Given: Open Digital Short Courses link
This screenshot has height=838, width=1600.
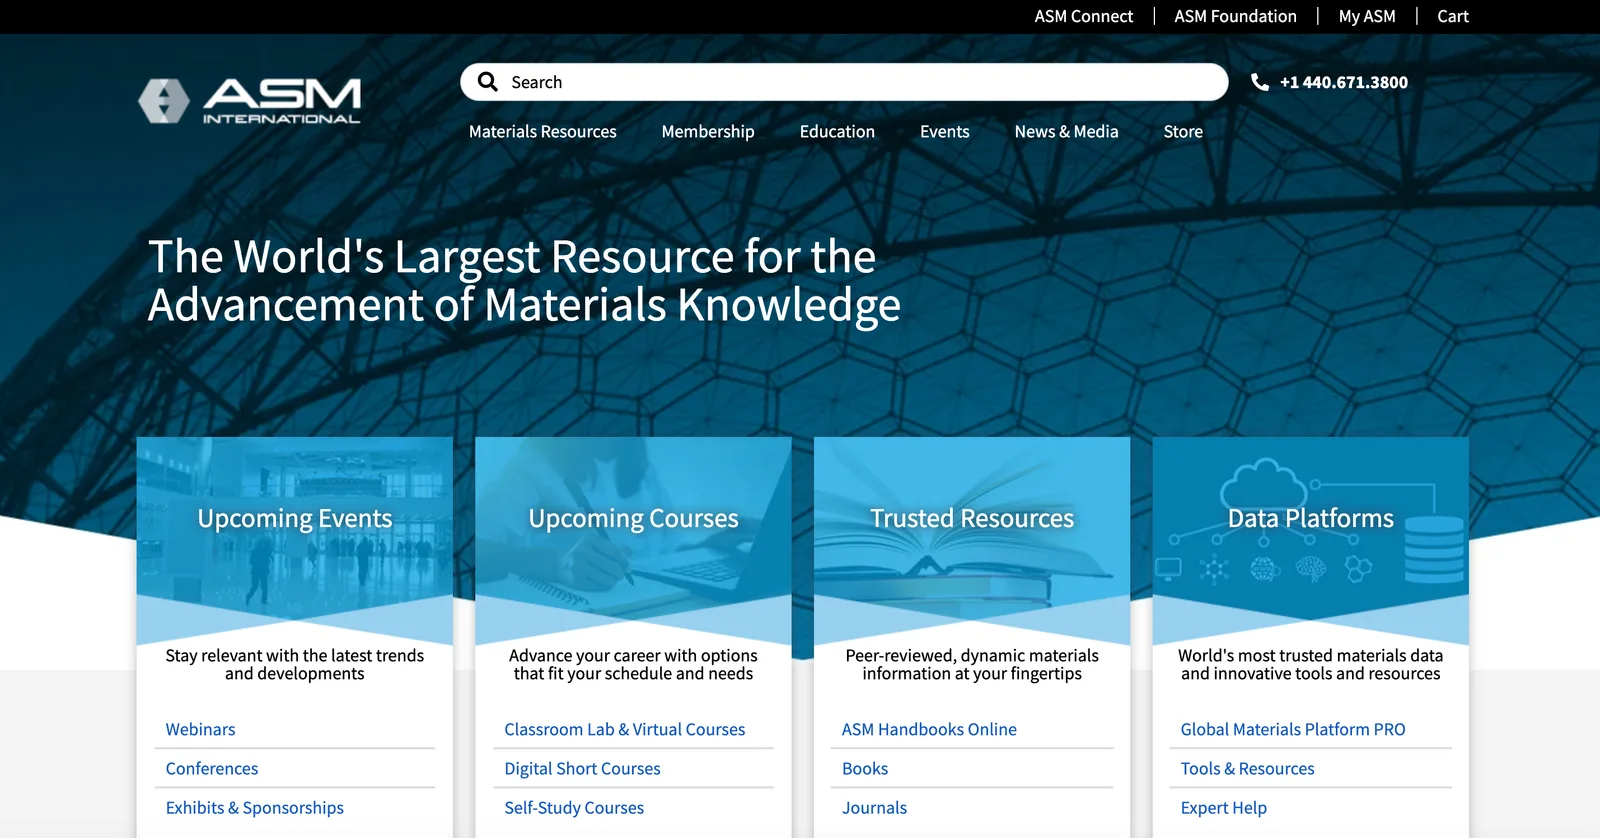Looking at the screenshot, I should coord(582,768).
